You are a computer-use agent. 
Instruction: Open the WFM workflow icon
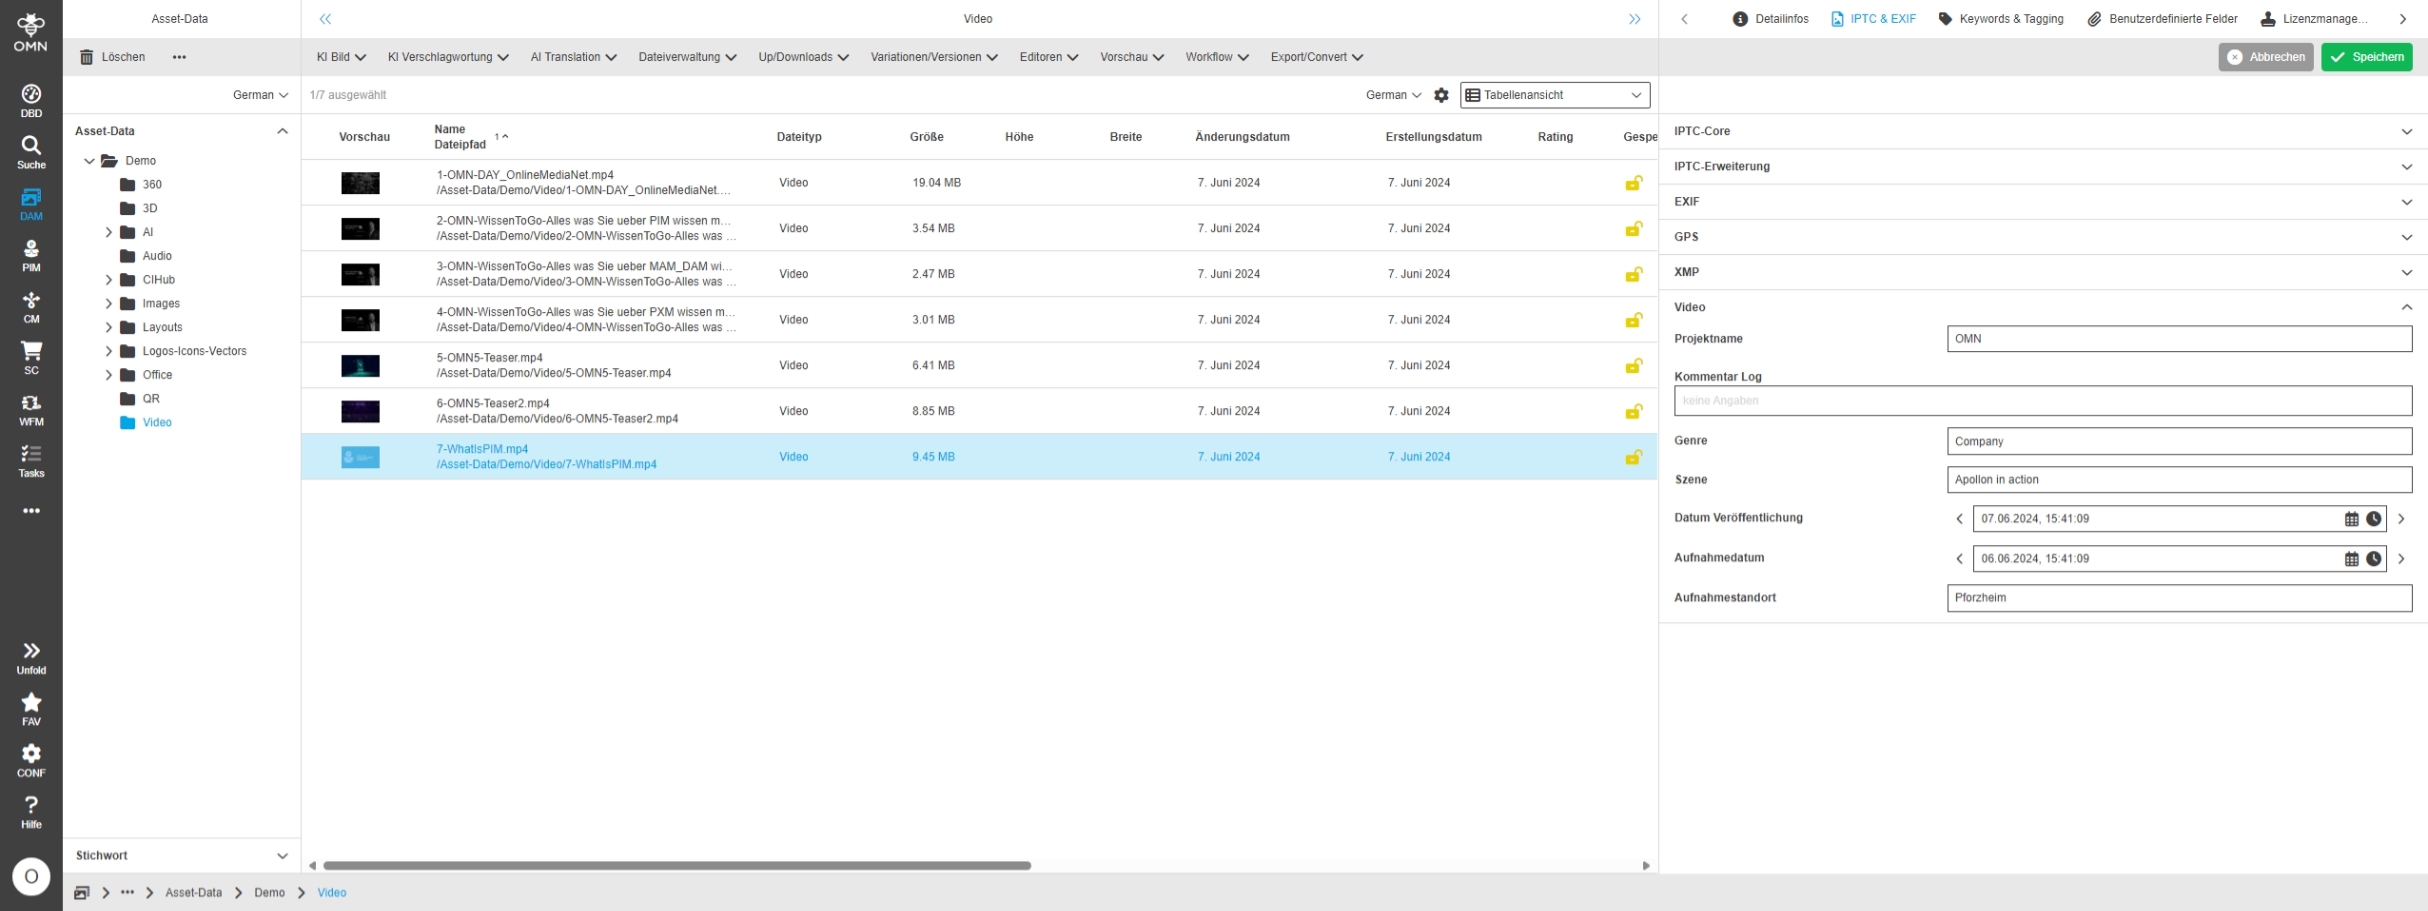pos(31,409)
